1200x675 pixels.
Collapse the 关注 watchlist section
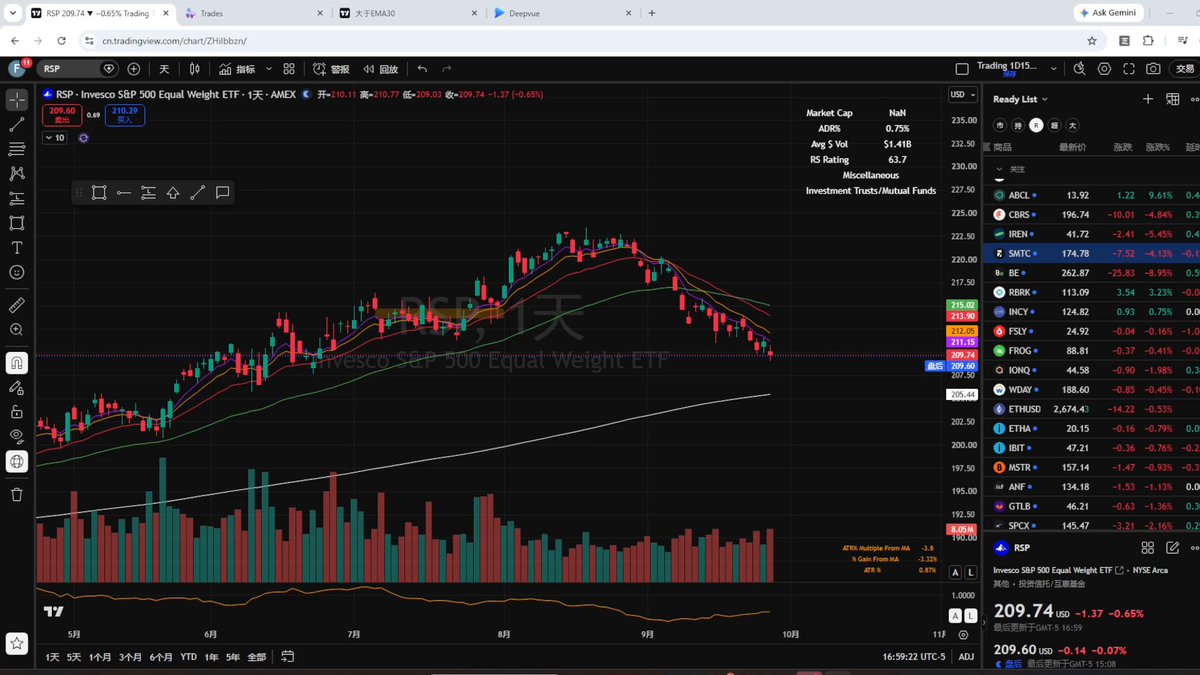[x=999, y=169]
